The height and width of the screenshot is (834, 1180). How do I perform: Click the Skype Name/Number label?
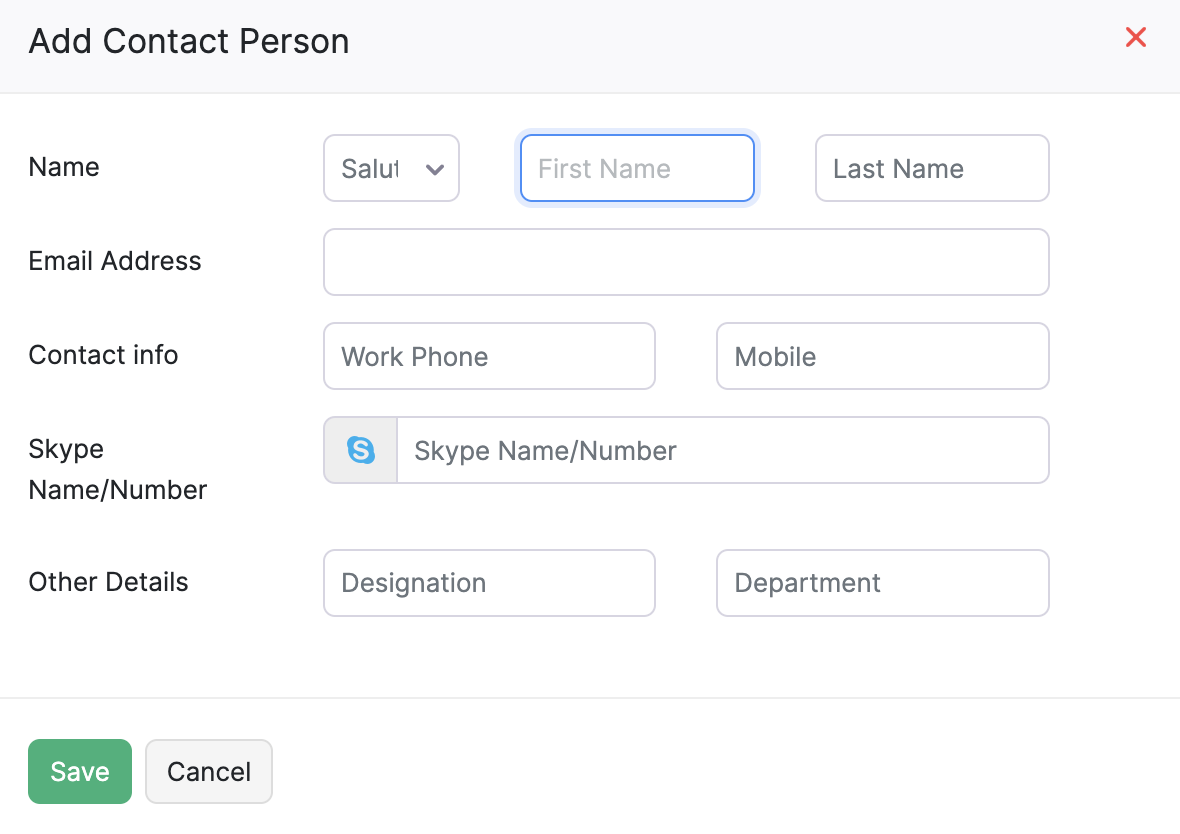pyautogui.click(x=117, y=469)
